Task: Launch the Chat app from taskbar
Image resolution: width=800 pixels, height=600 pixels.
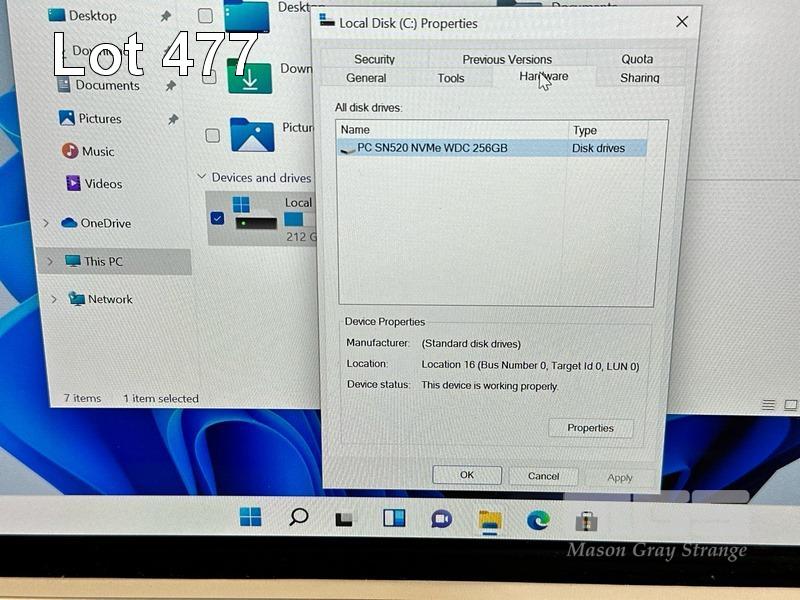Action: 441,519
